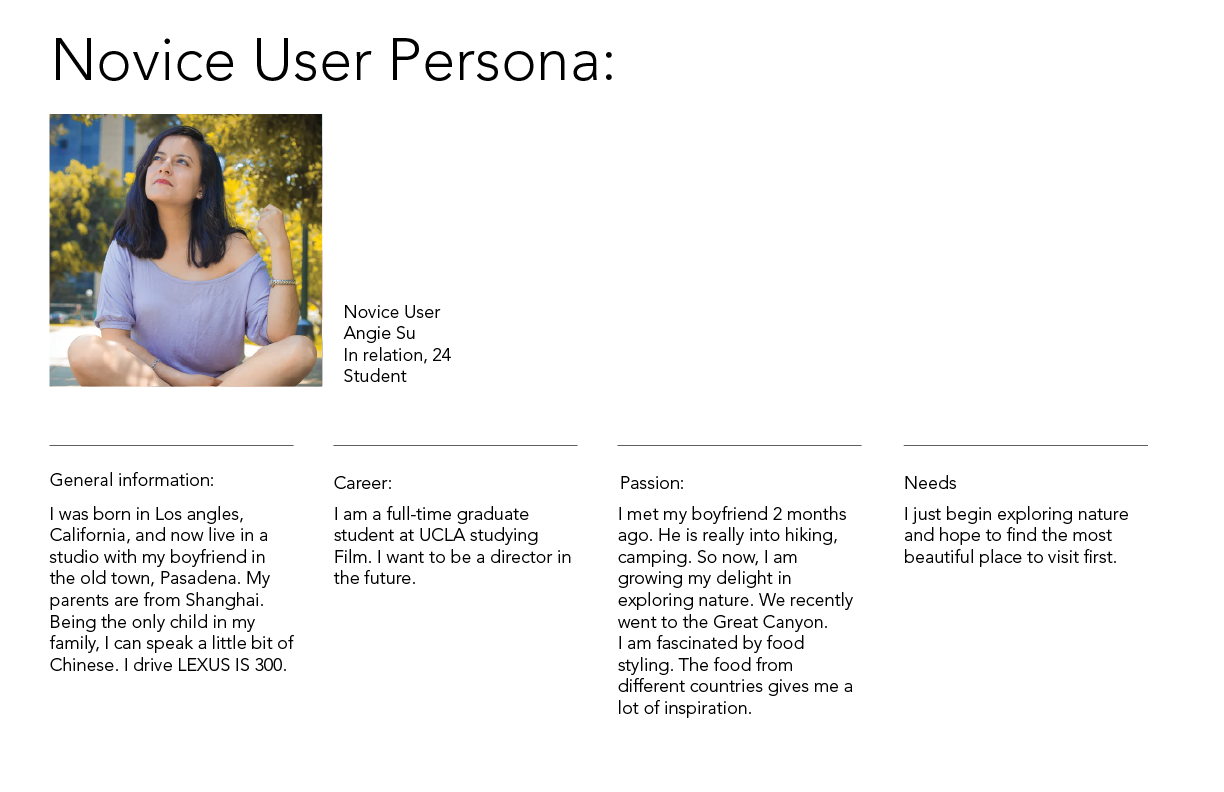Click the sentence about Great Canyon trip
The height and width of the screenshot is (792, 1224).
[x=735, y=611]
